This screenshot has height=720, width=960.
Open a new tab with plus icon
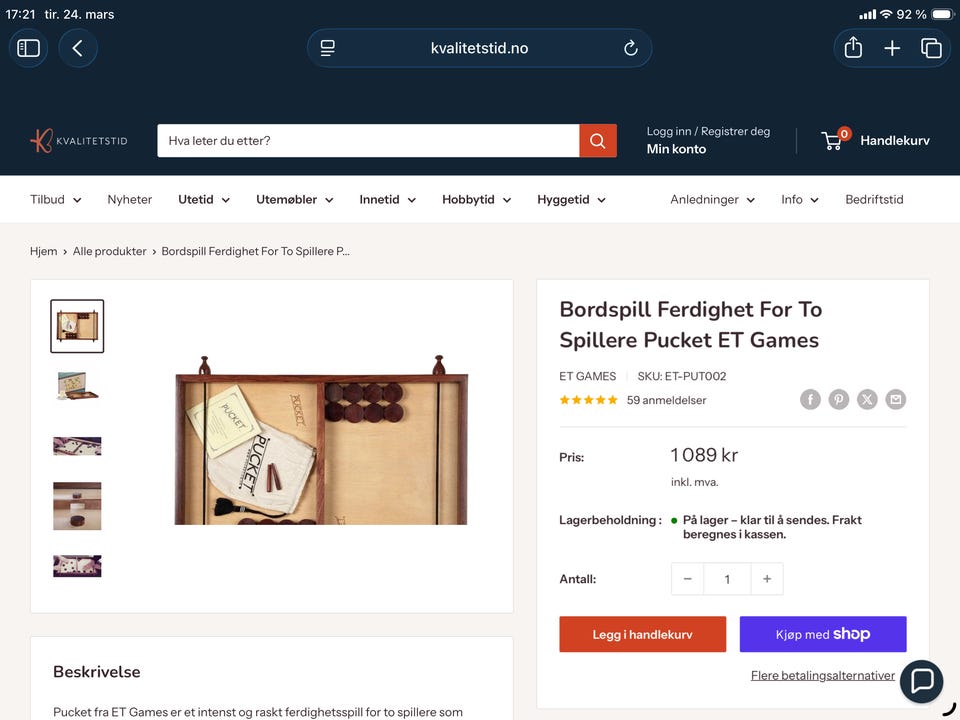(892, 48)
